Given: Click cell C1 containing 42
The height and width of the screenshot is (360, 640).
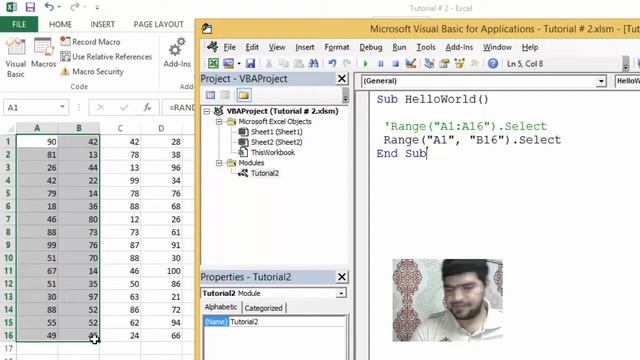Looking at the screenshot, I should point(120,142).
